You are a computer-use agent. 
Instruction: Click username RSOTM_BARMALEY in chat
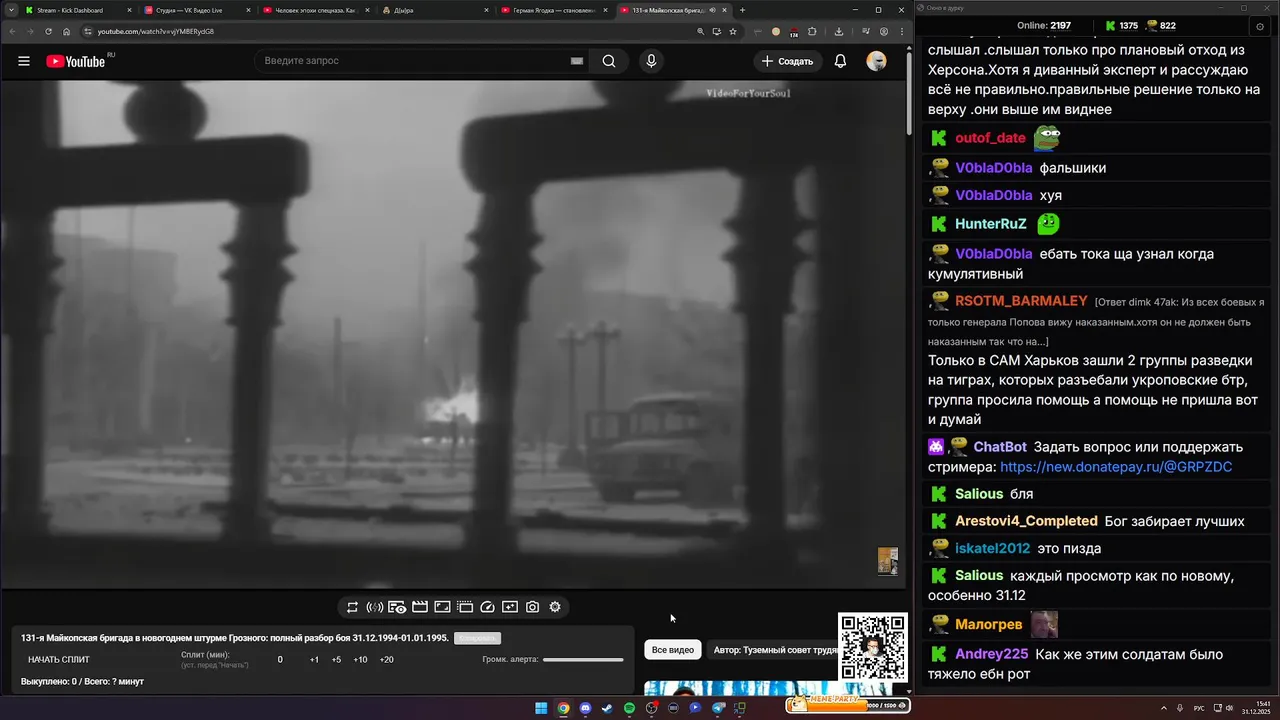[x=1021, y=301]
